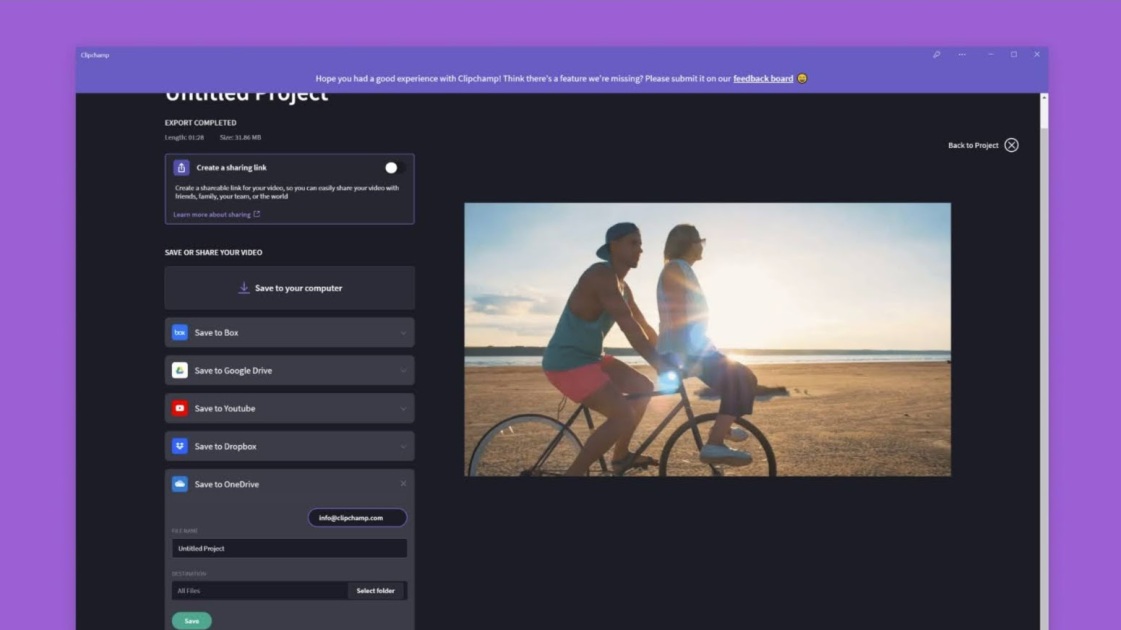Click the key icon in the title bar

pyautogui.click(x=937, y=55)
